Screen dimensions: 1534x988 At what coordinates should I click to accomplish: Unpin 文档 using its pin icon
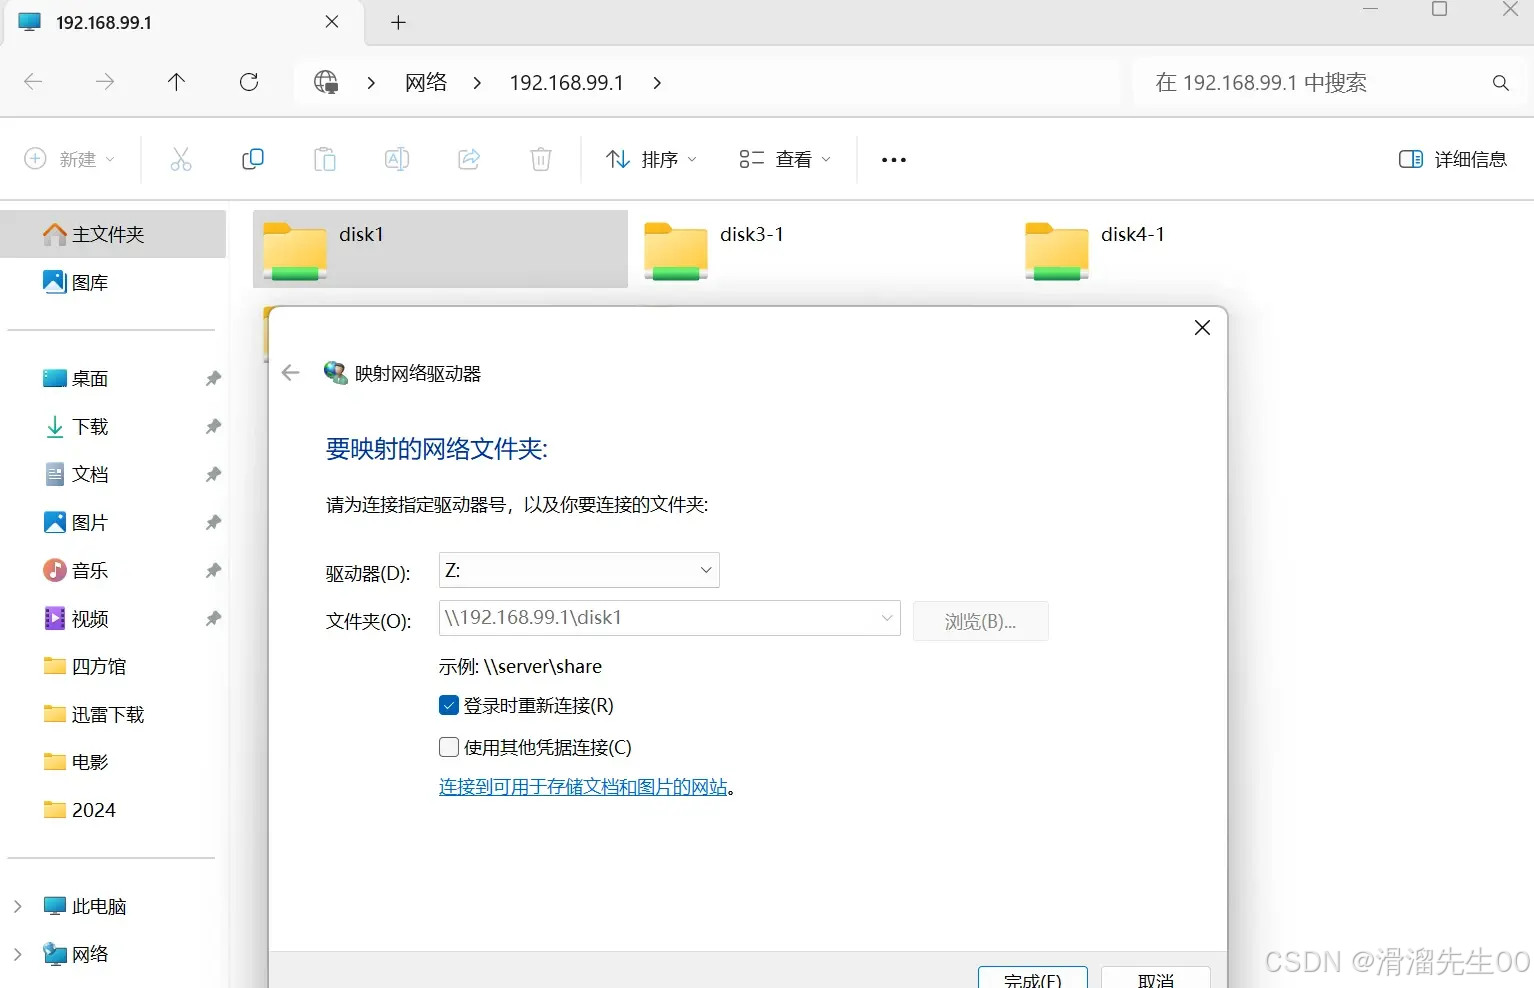coord(213,475)
